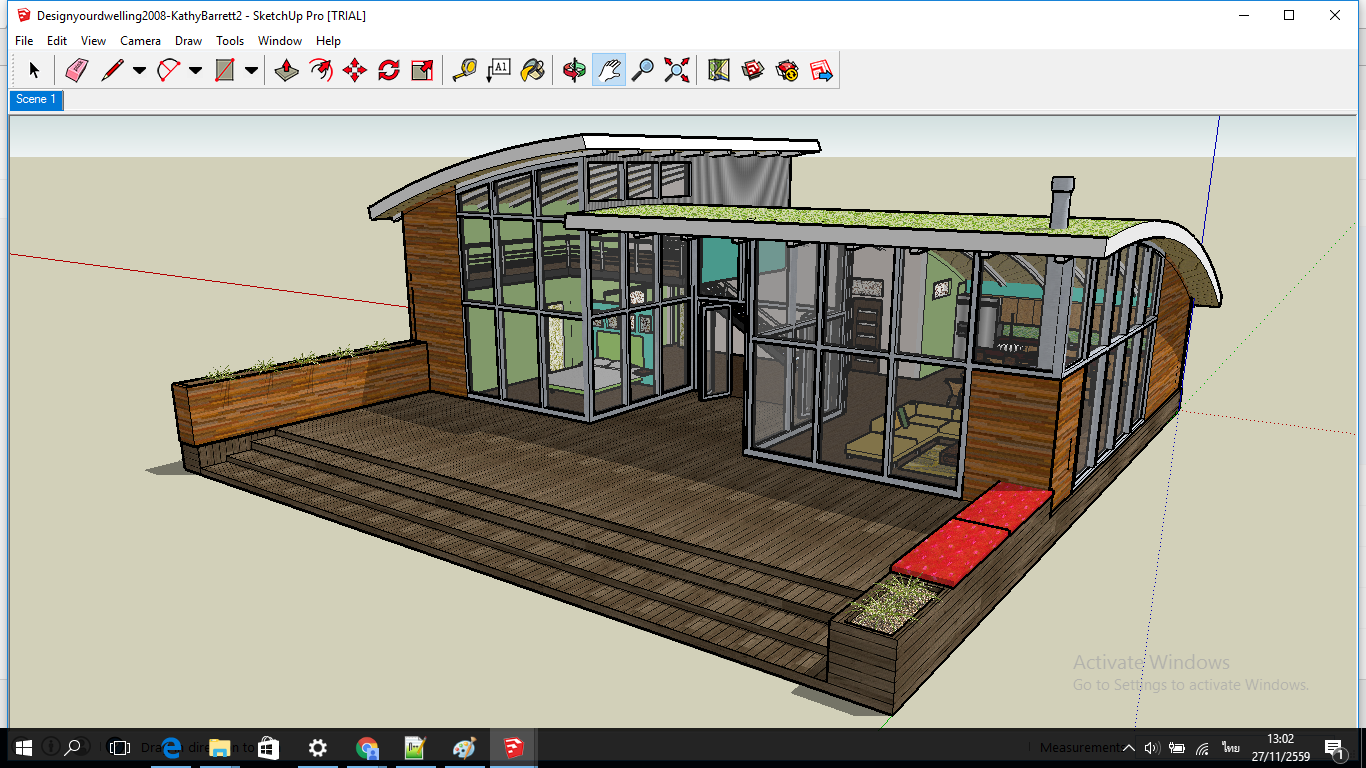
Task: Open the Camera menu
Action: [x=140, y=41]
